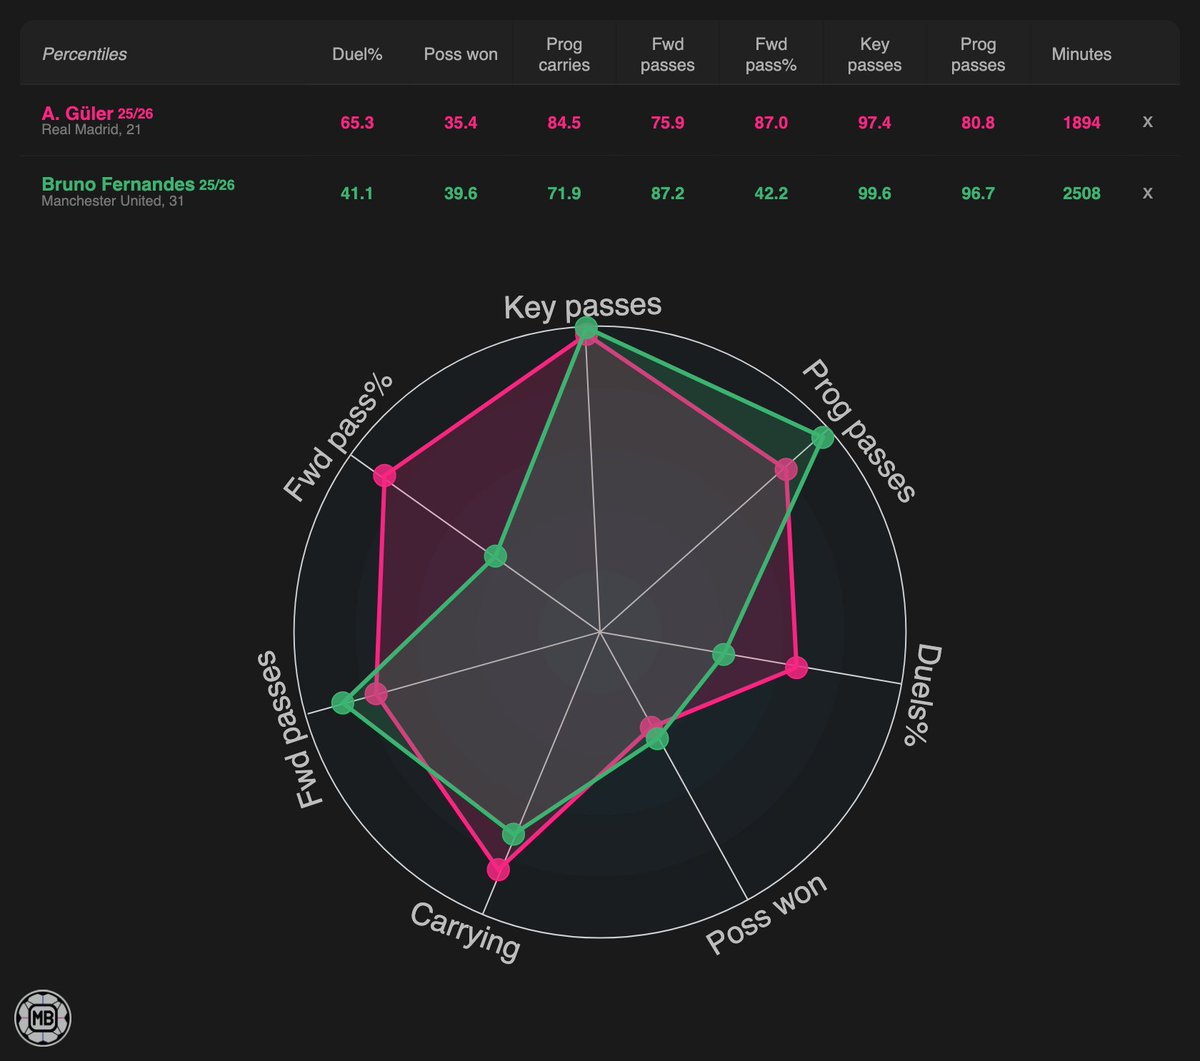The height and width of the screenshot is (1061, 1200).
Task: Click Fernandes' Prog carries value 71.9
Action: pos(565,193)
